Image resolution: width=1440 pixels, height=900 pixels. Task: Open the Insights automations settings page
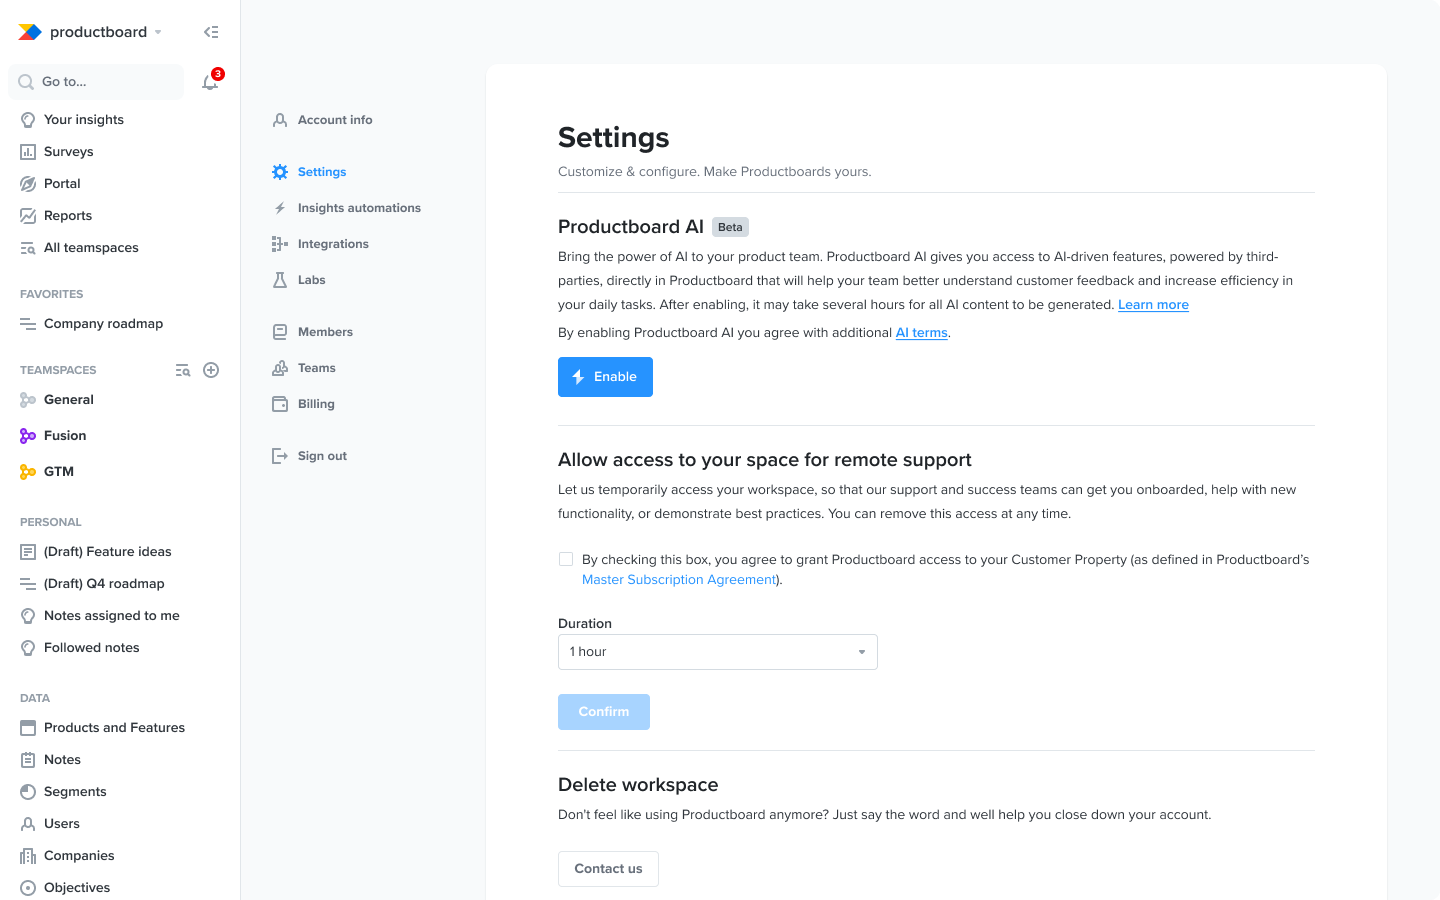(359, 208)
